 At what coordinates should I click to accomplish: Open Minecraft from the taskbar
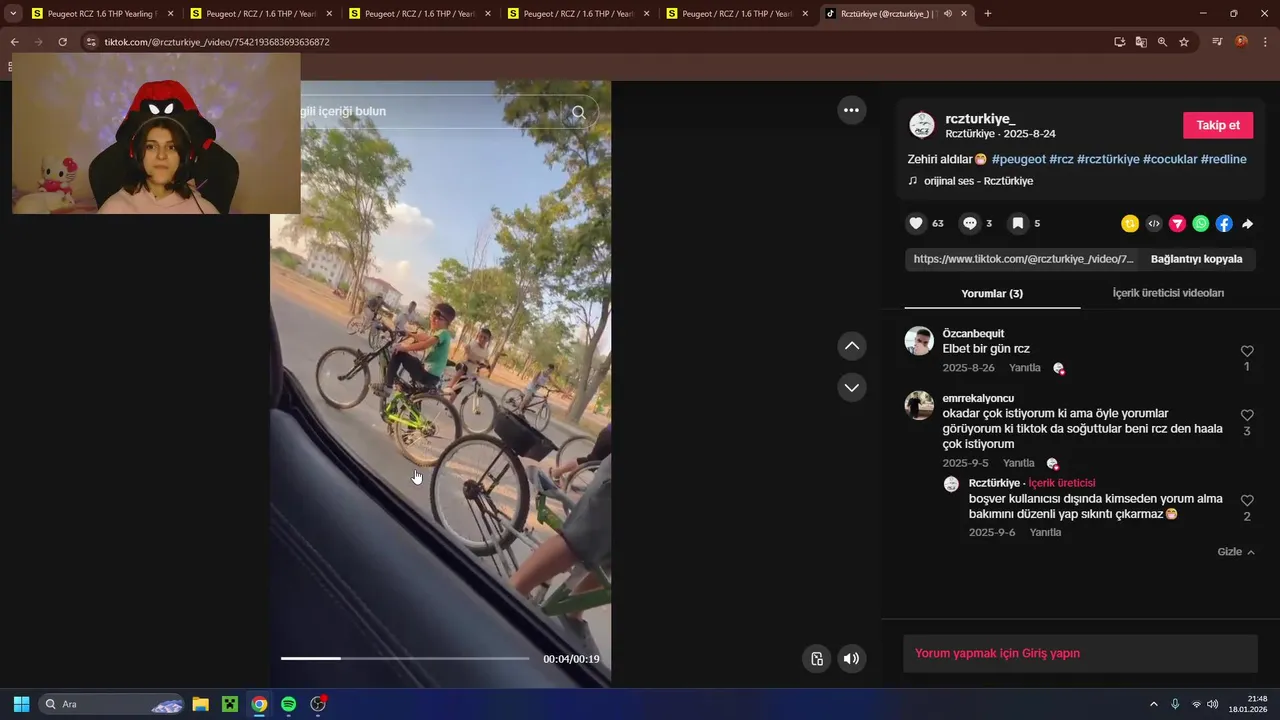[229, 704]
